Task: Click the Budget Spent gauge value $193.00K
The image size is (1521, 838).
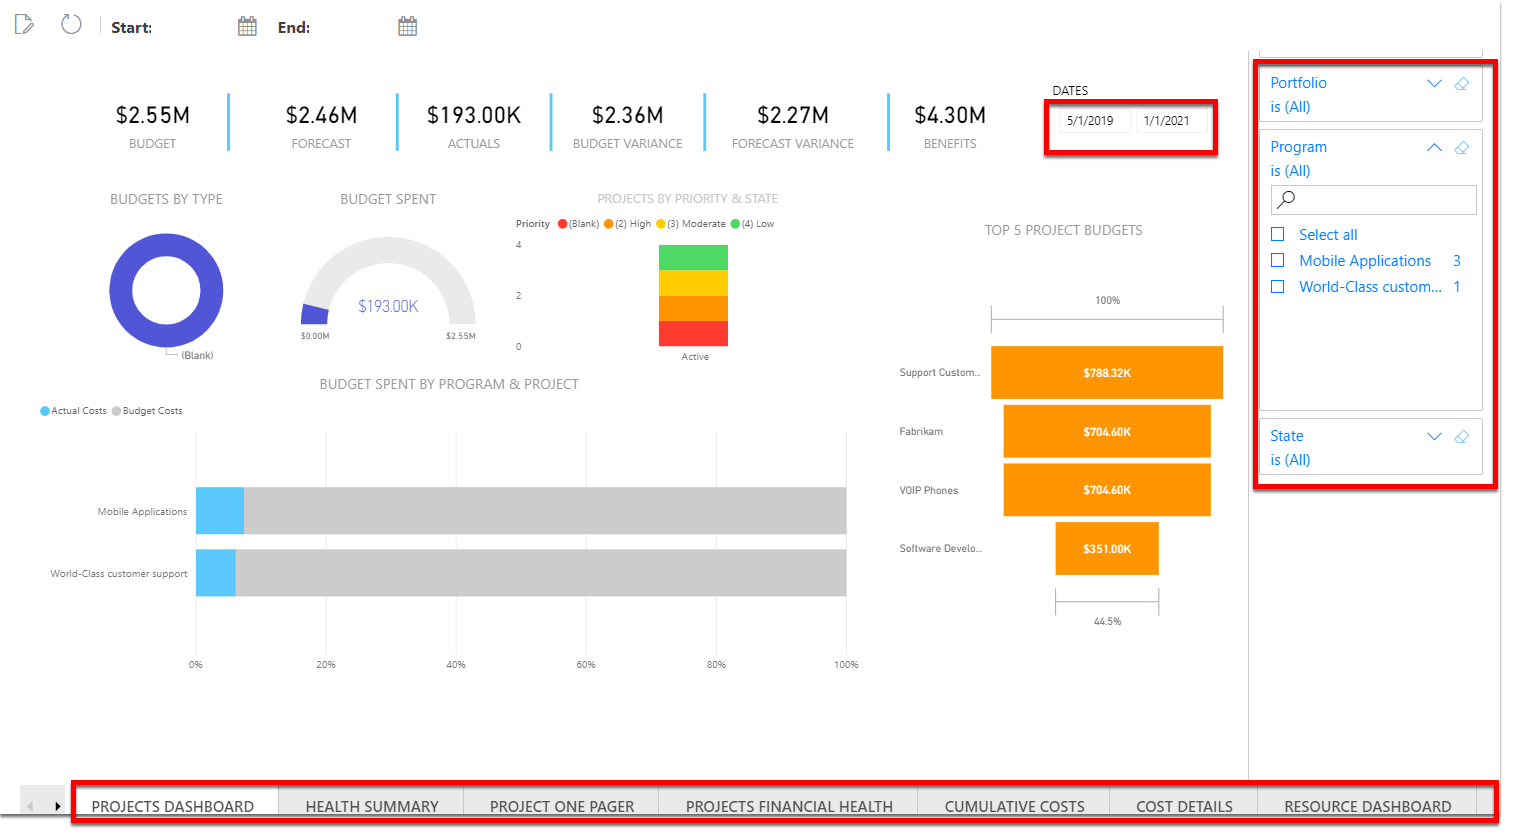Action: pyautogui.click(x=388, y=306)
